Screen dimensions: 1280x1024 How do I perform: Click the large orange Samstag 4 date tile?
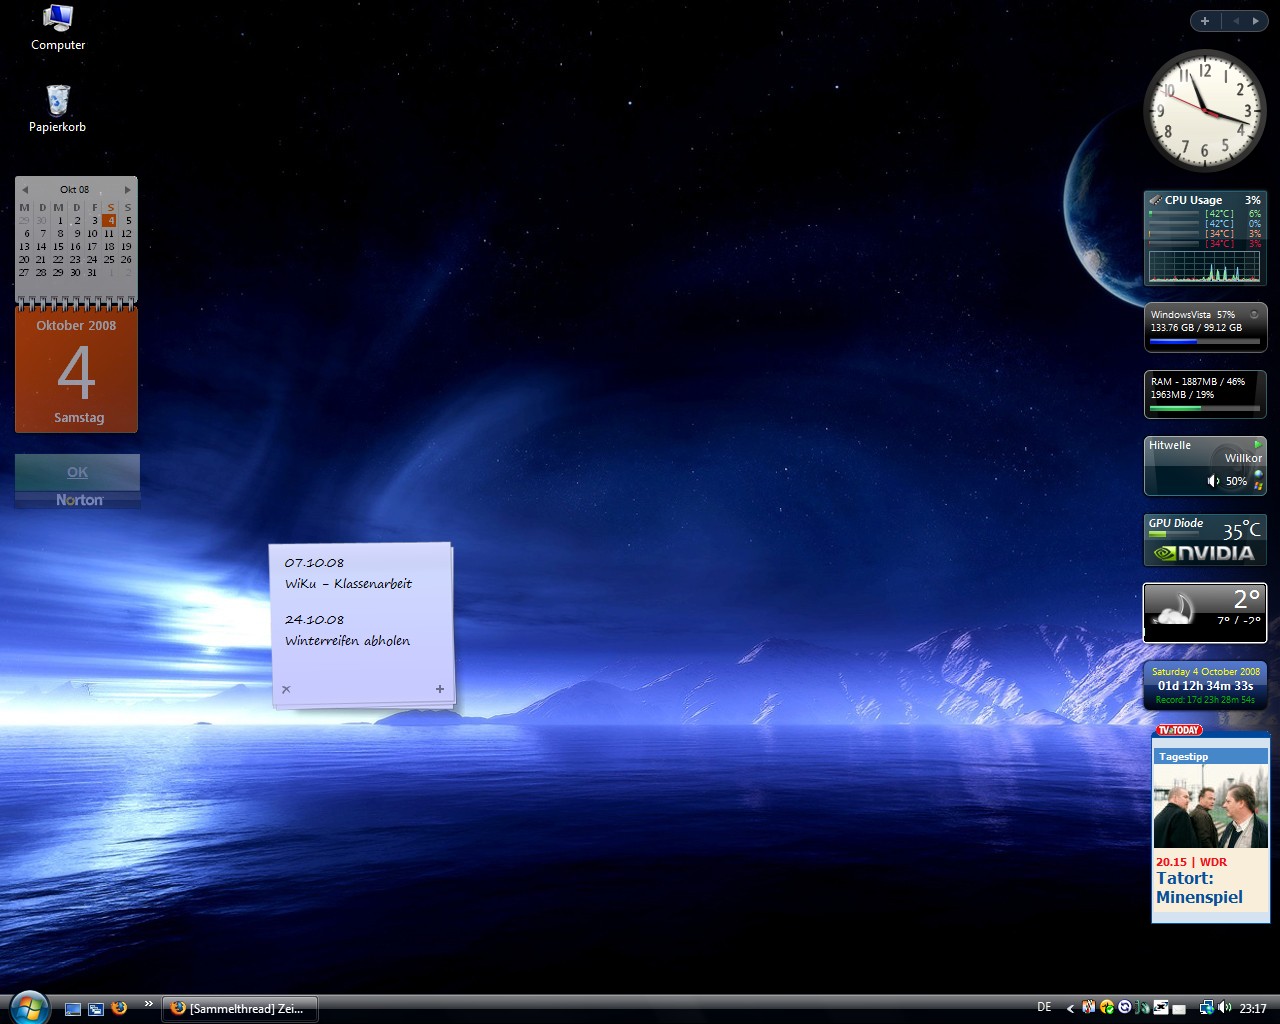pyautogui.click(x=76, y=370)
